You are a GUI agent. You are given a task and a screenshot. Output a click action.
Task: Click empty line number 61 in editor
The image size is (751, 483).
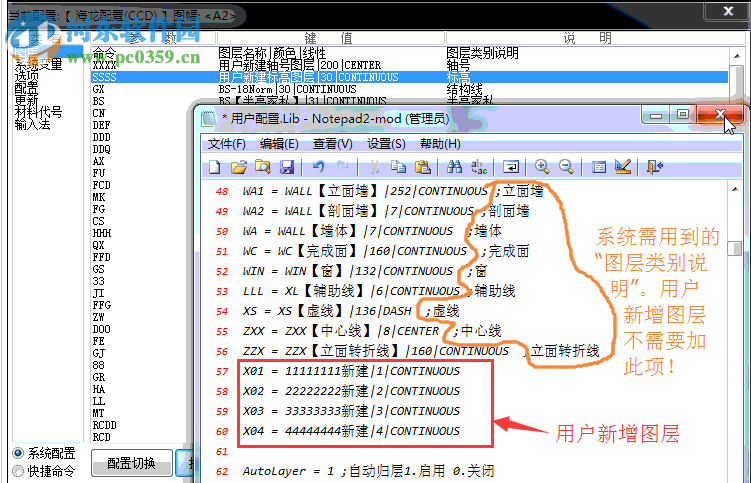(x=222, y=451)
